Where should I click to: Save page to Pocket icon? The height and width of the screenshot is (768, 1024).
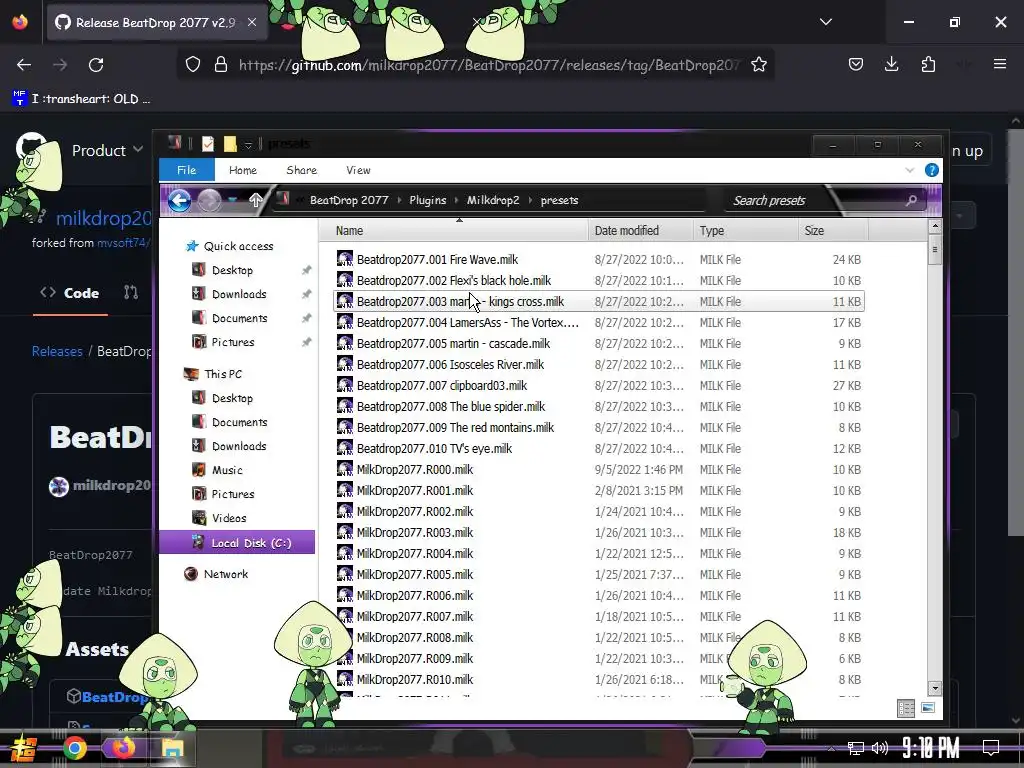856,64
